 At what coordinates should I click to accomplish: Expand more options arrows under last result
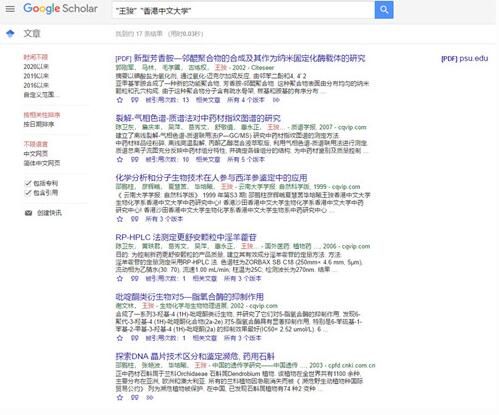coord(150,397)
